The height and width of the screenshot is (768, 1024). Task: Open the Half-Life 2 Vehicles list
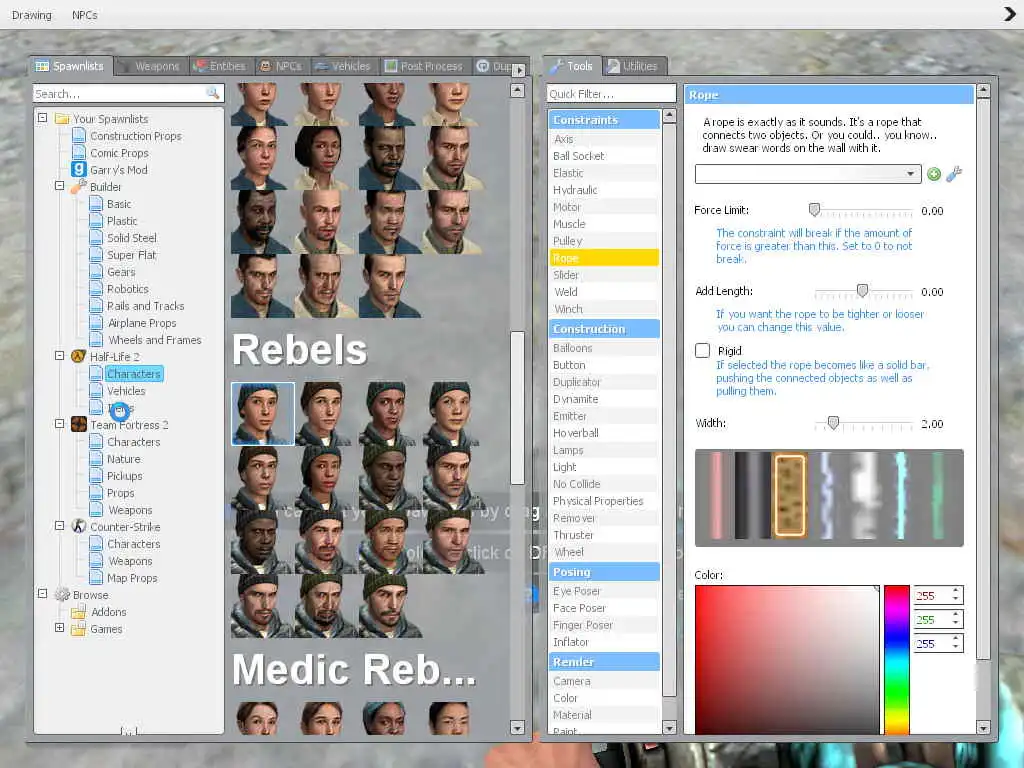[x=126, y=391]
